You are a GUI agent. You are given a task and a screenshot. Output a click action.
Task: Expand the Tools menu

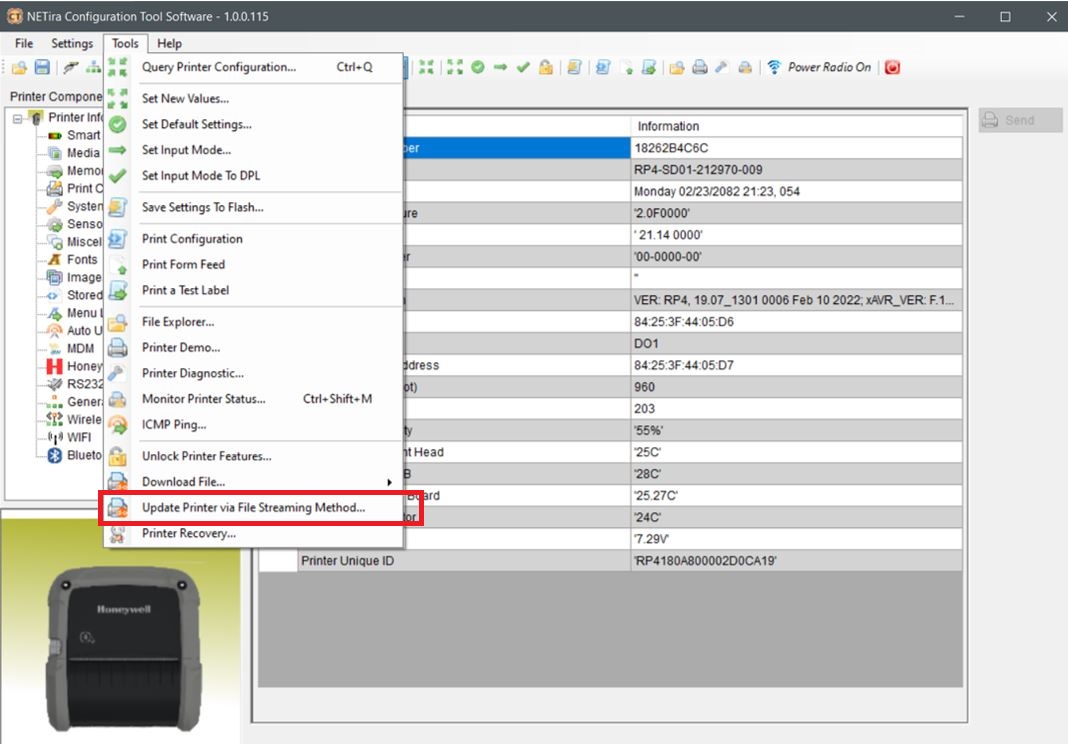(x=124, y=43)
